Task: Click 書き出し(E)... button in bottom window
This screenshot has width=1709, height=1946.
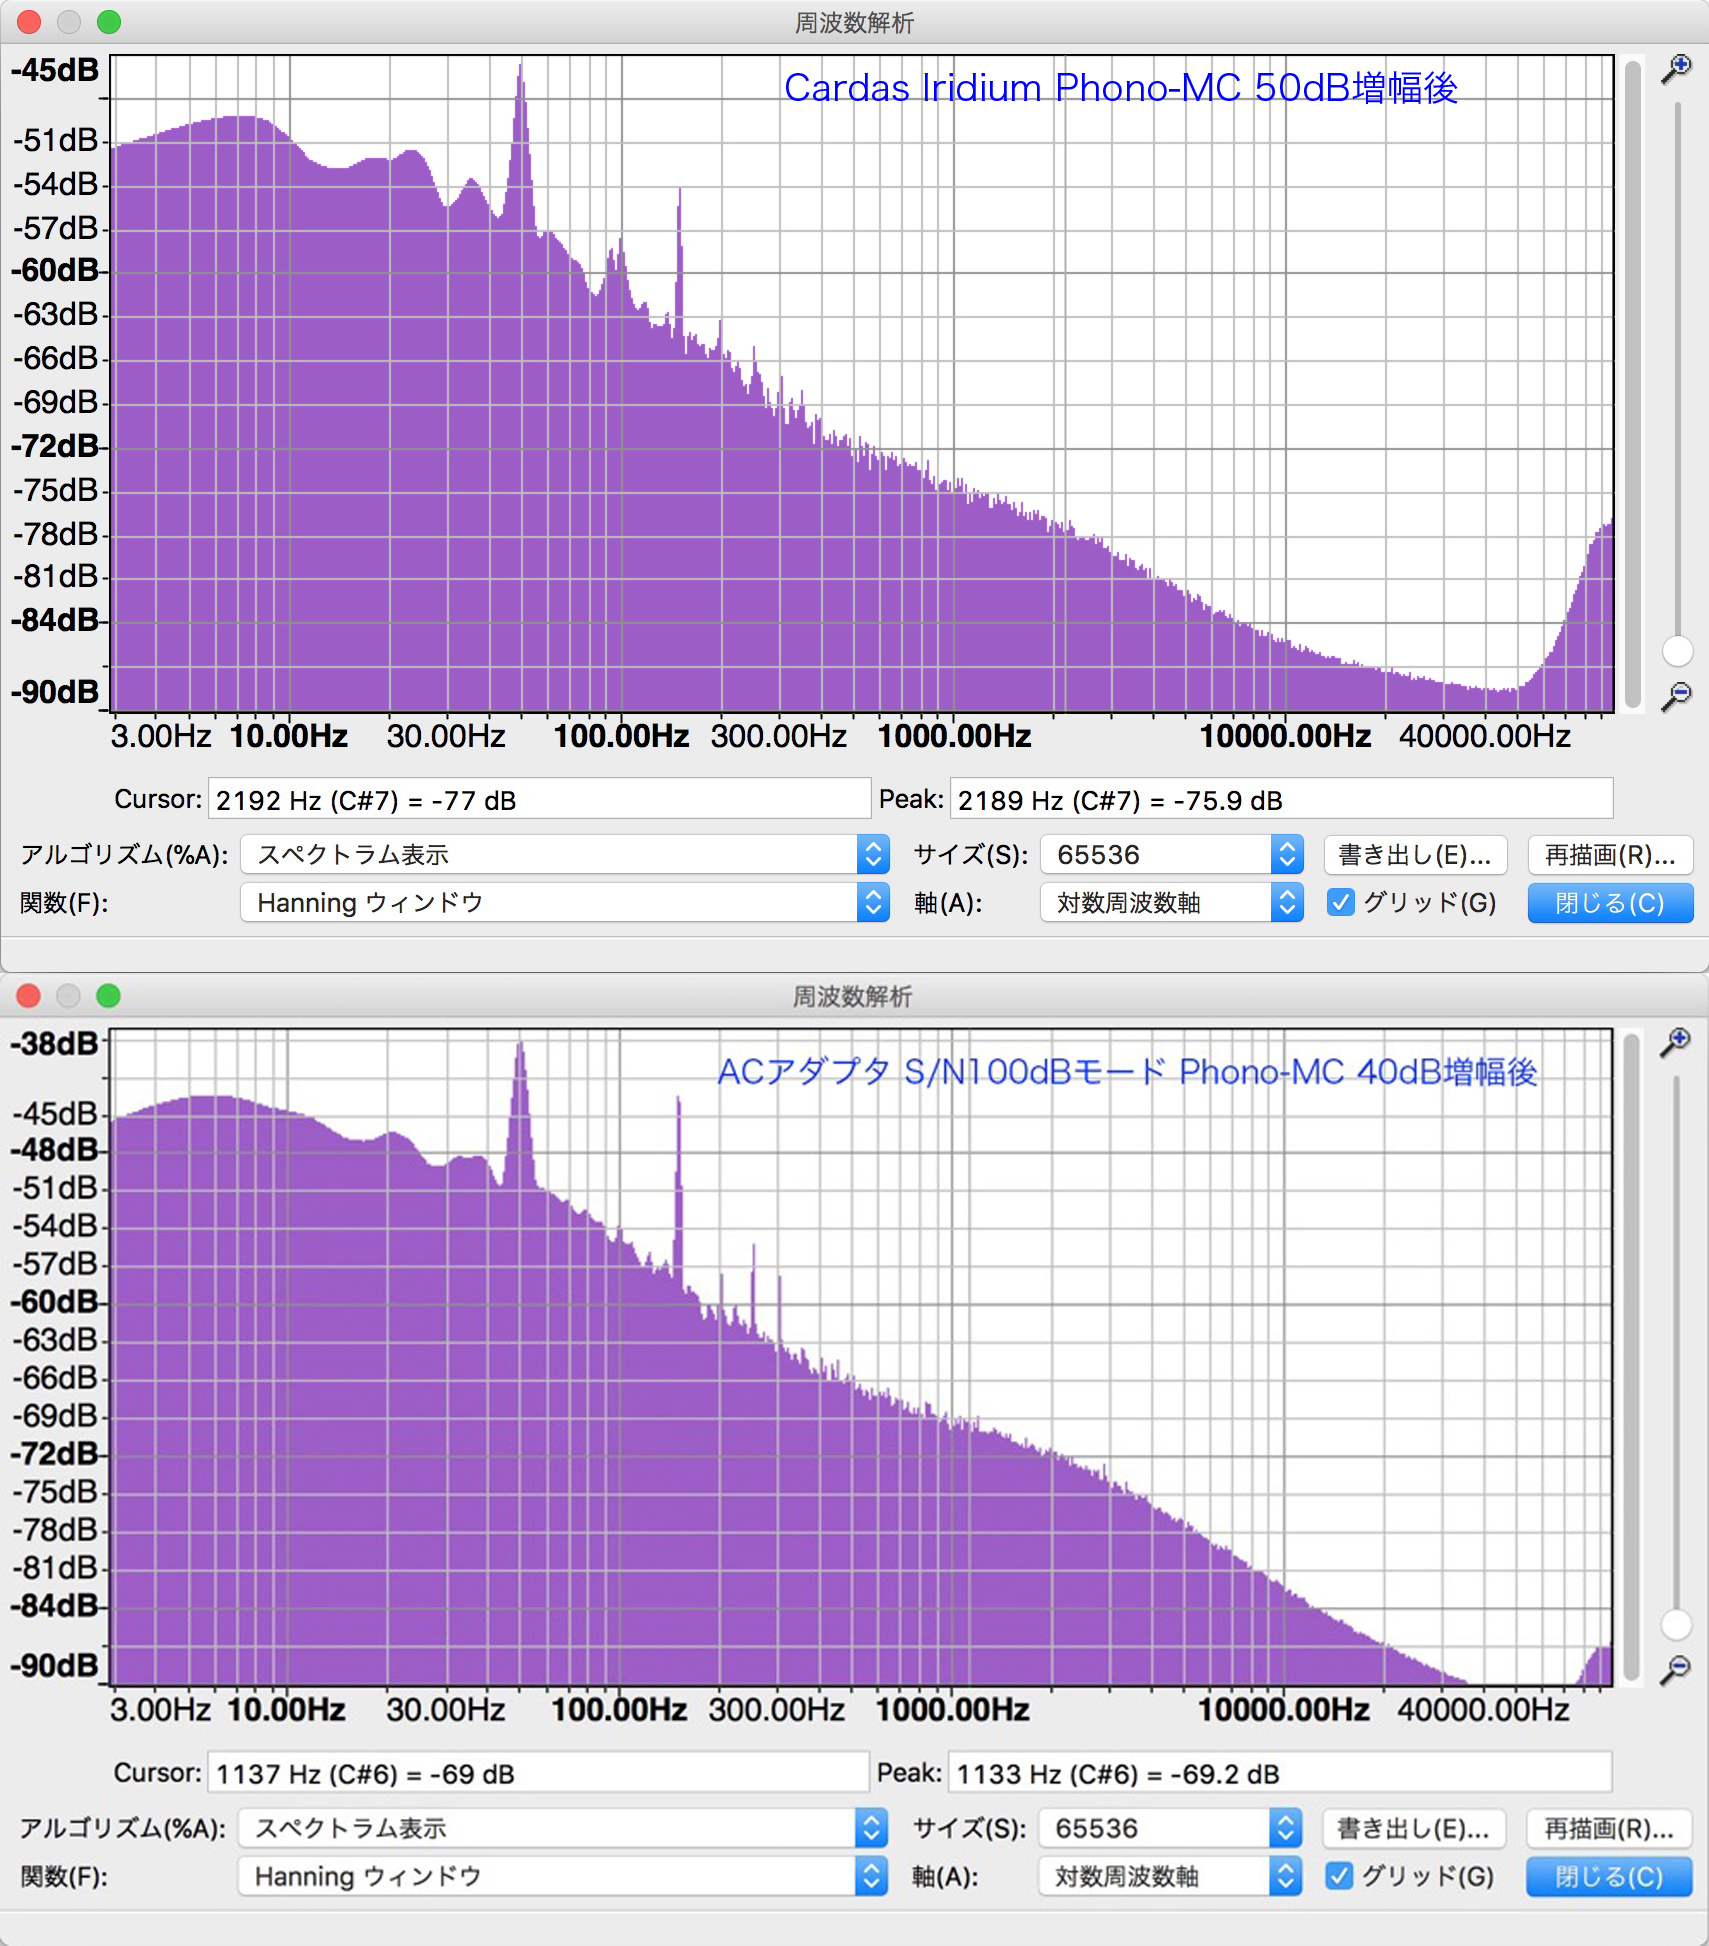Action: tap(1414, 1828)
